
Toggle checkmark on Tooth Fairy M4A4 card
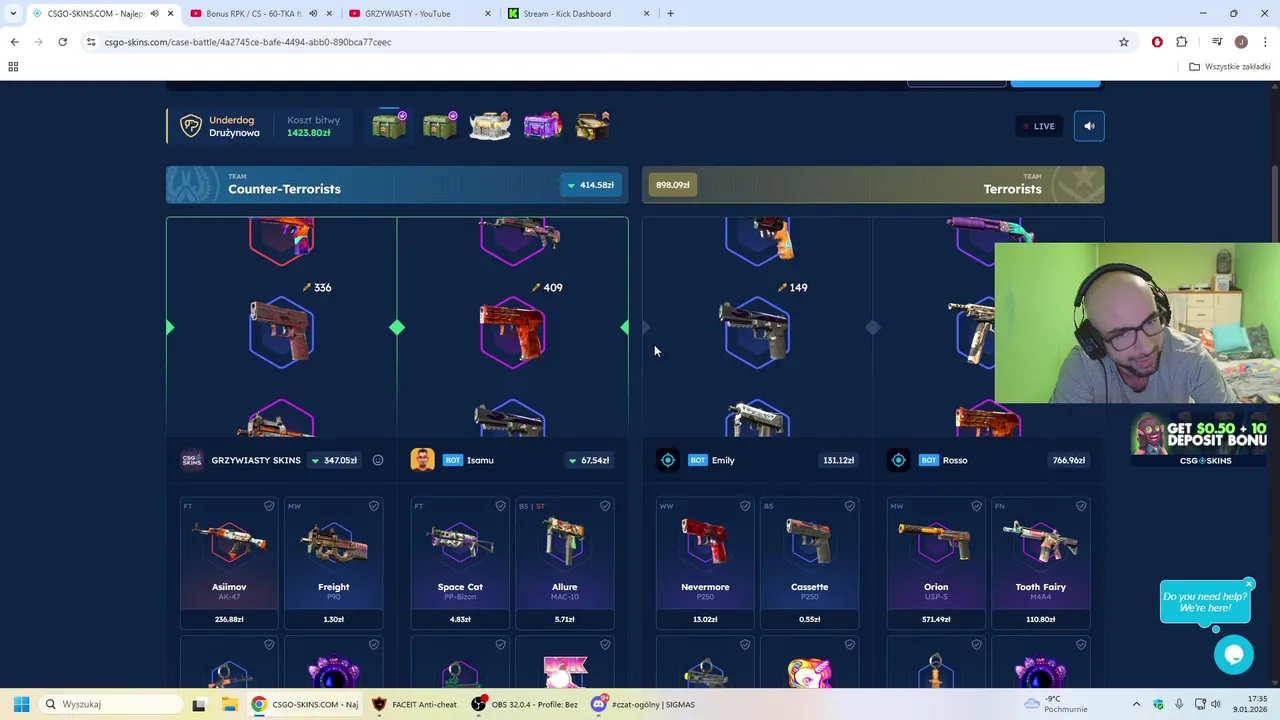tap(1081, 506)
